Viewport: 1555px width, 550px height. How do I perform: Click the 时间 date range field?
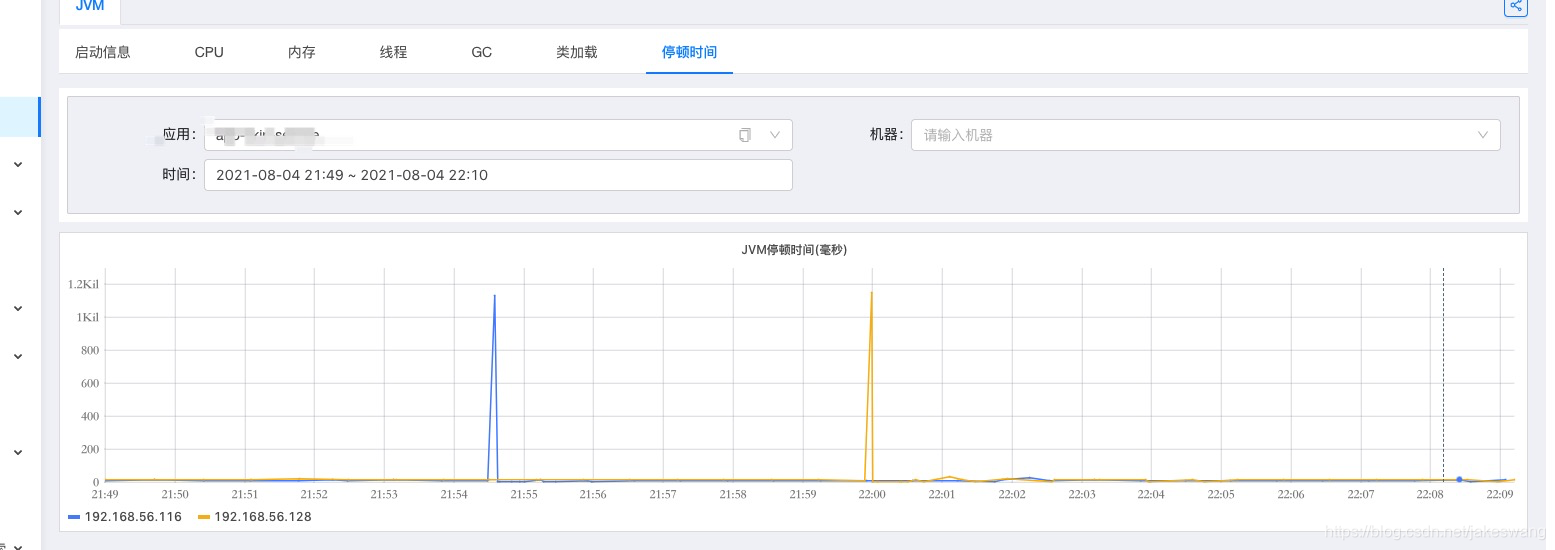coord(498,175)
